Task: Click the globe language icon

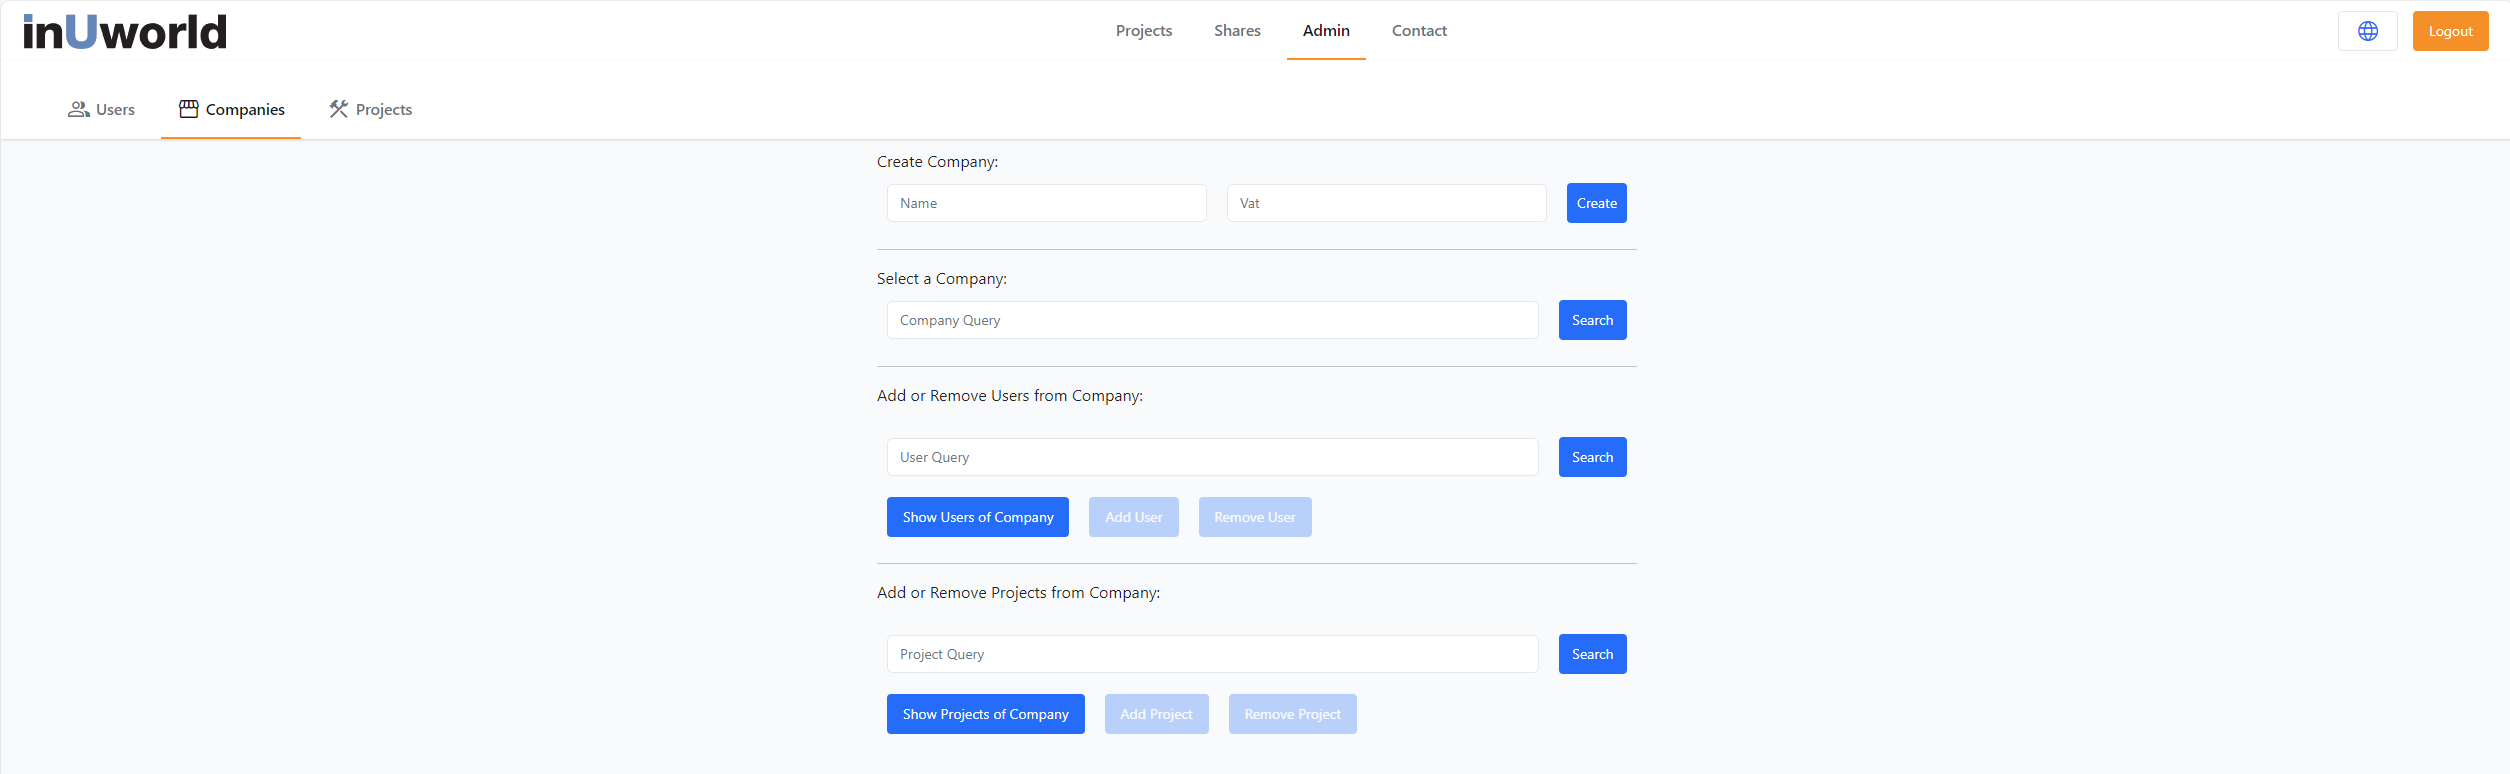Action: click(x=2367, y=31)
